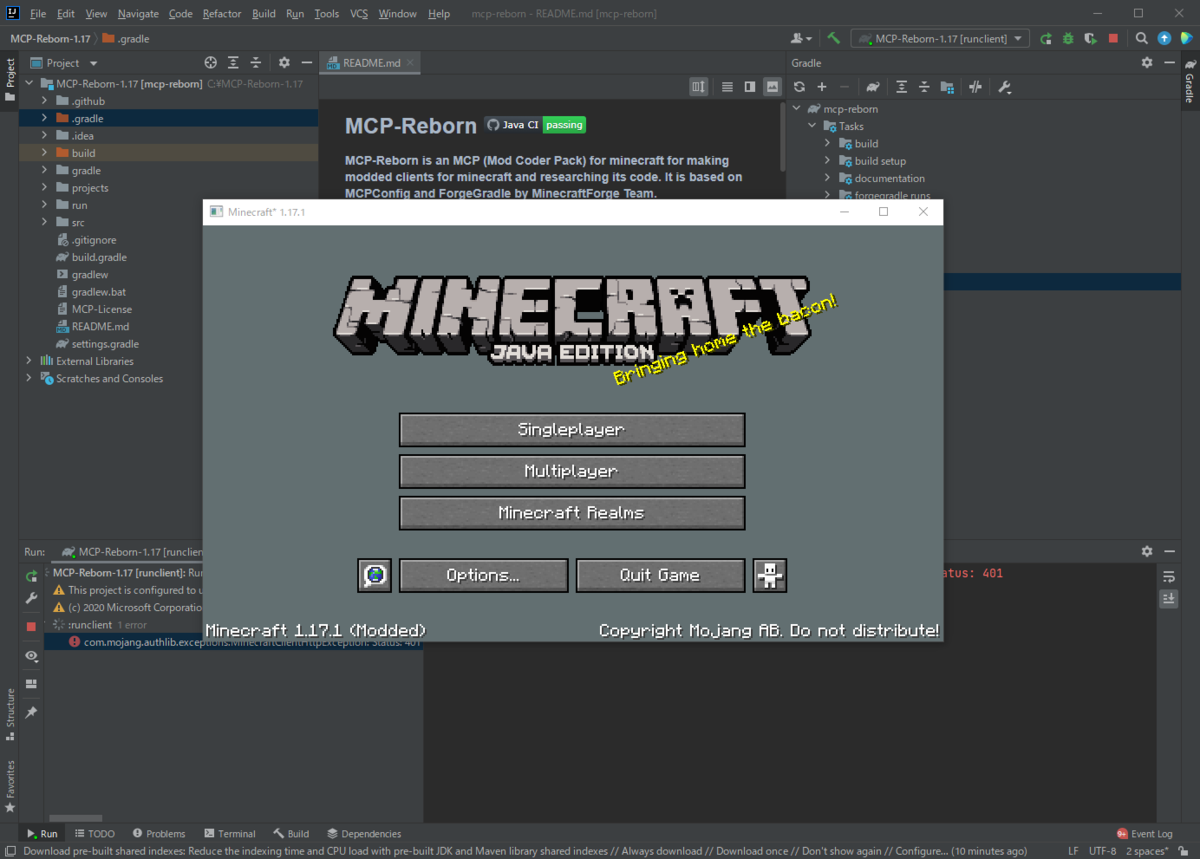This screenshot has height=859, width=1200.
Task: Execute Gradle Task elephant icon
Action: [873, 87]
